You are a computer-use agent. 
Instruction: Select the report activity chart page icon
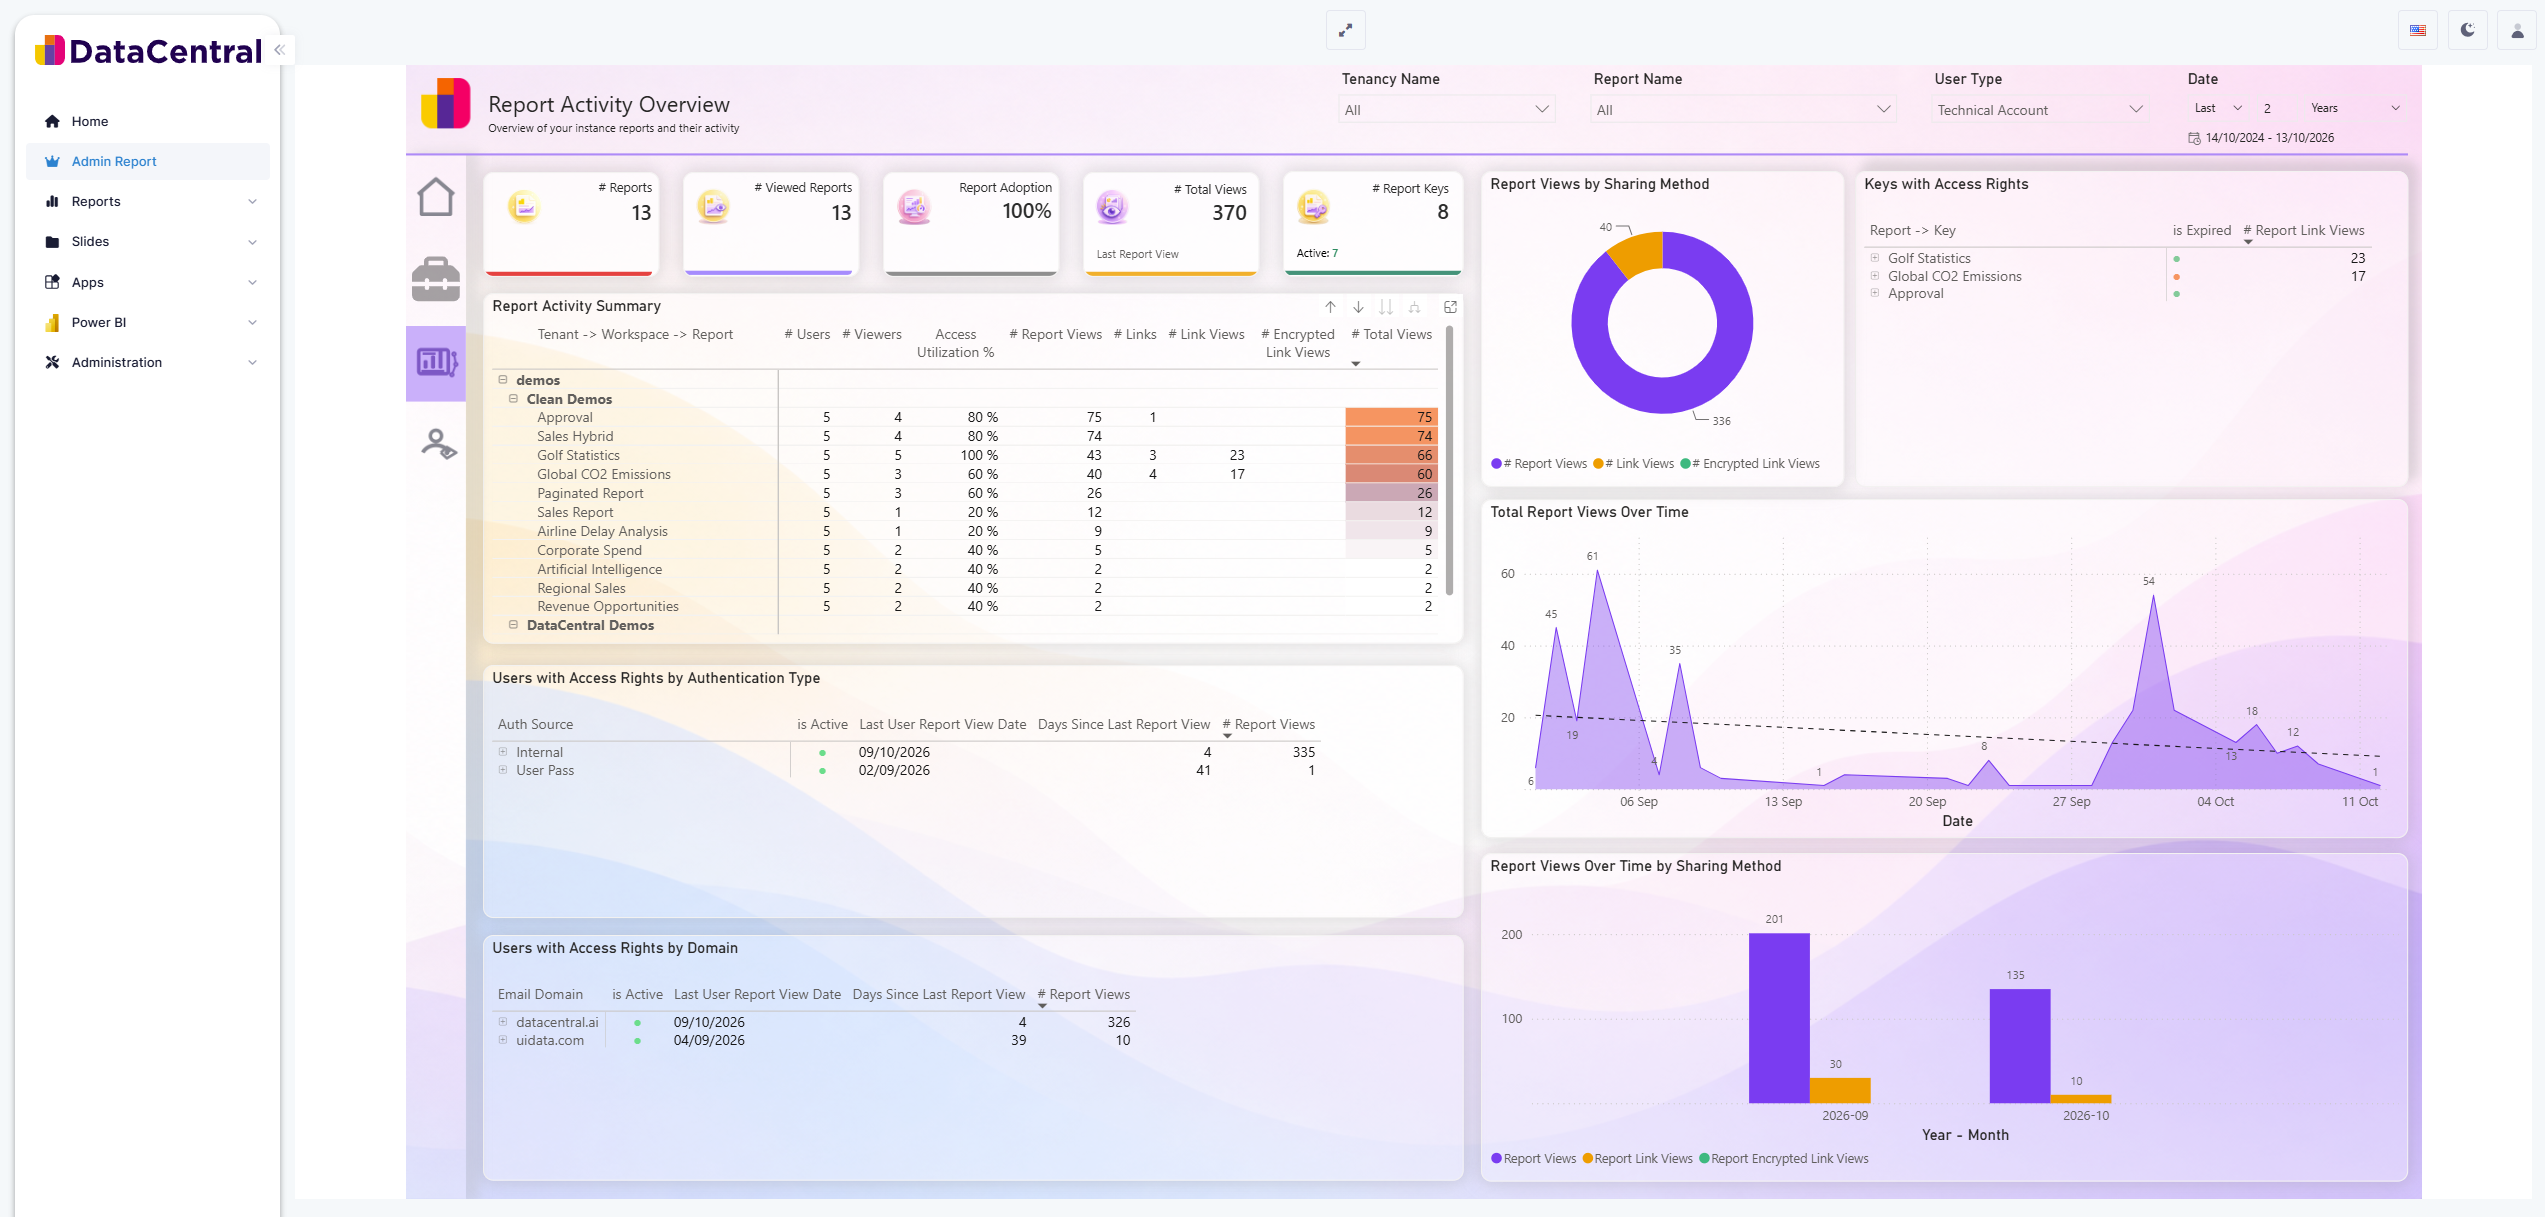click(x=436, y=362)
